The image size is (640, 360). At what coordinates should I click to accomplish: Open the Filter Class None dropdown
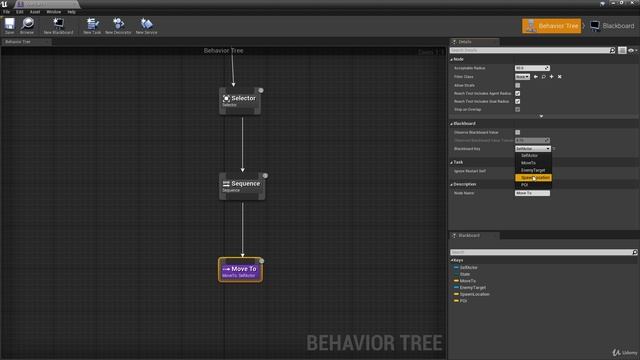point(522,77)
